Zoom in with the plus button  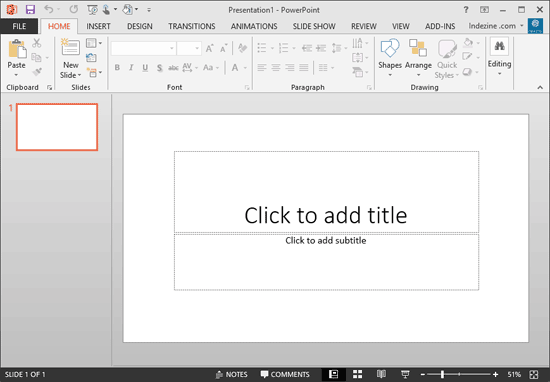point(495,375)
